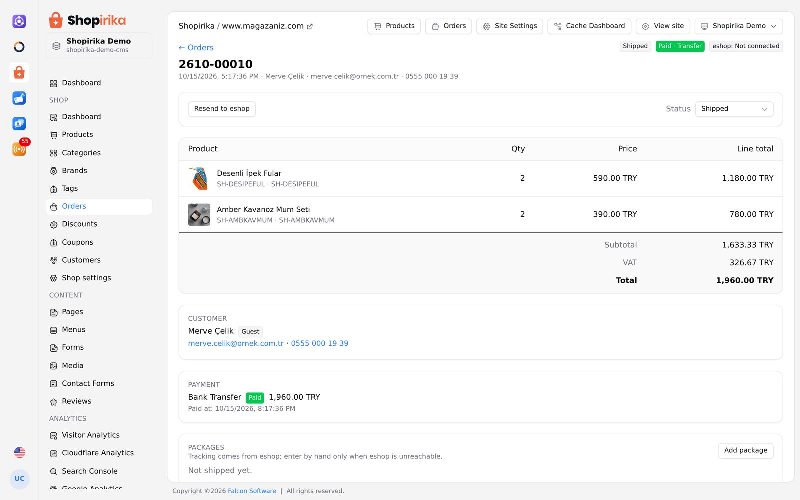Click the Shipped status badge at top
Screen dimensions: 800x500
[635, 46]
